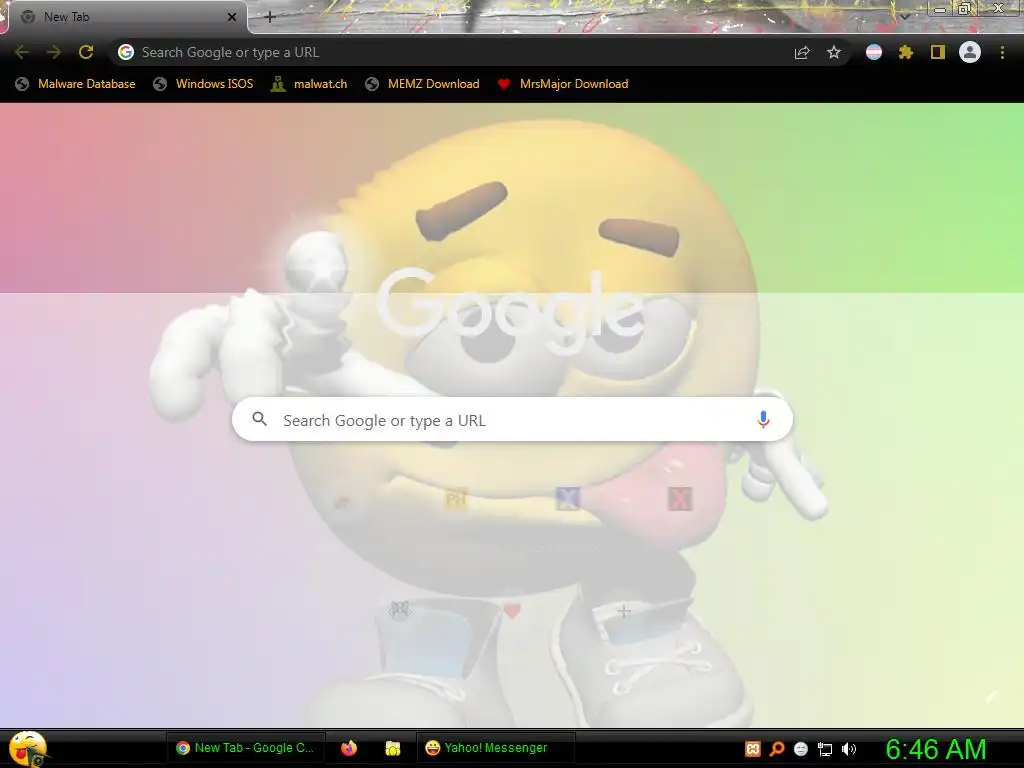Switch to Yahoo! Messenger taskbar item
1024x768 pixels.
point(496,748)
